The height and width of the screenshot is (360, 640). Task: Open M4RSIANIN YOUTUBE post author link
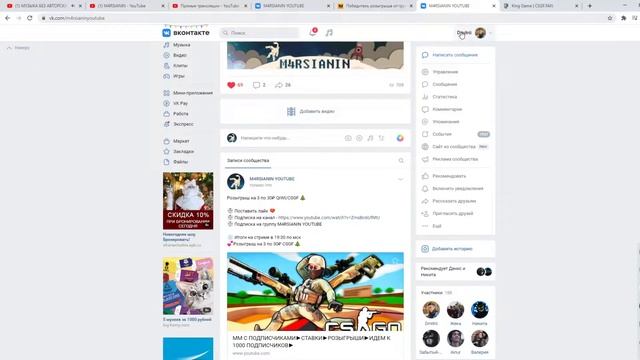tap(272, 179)
